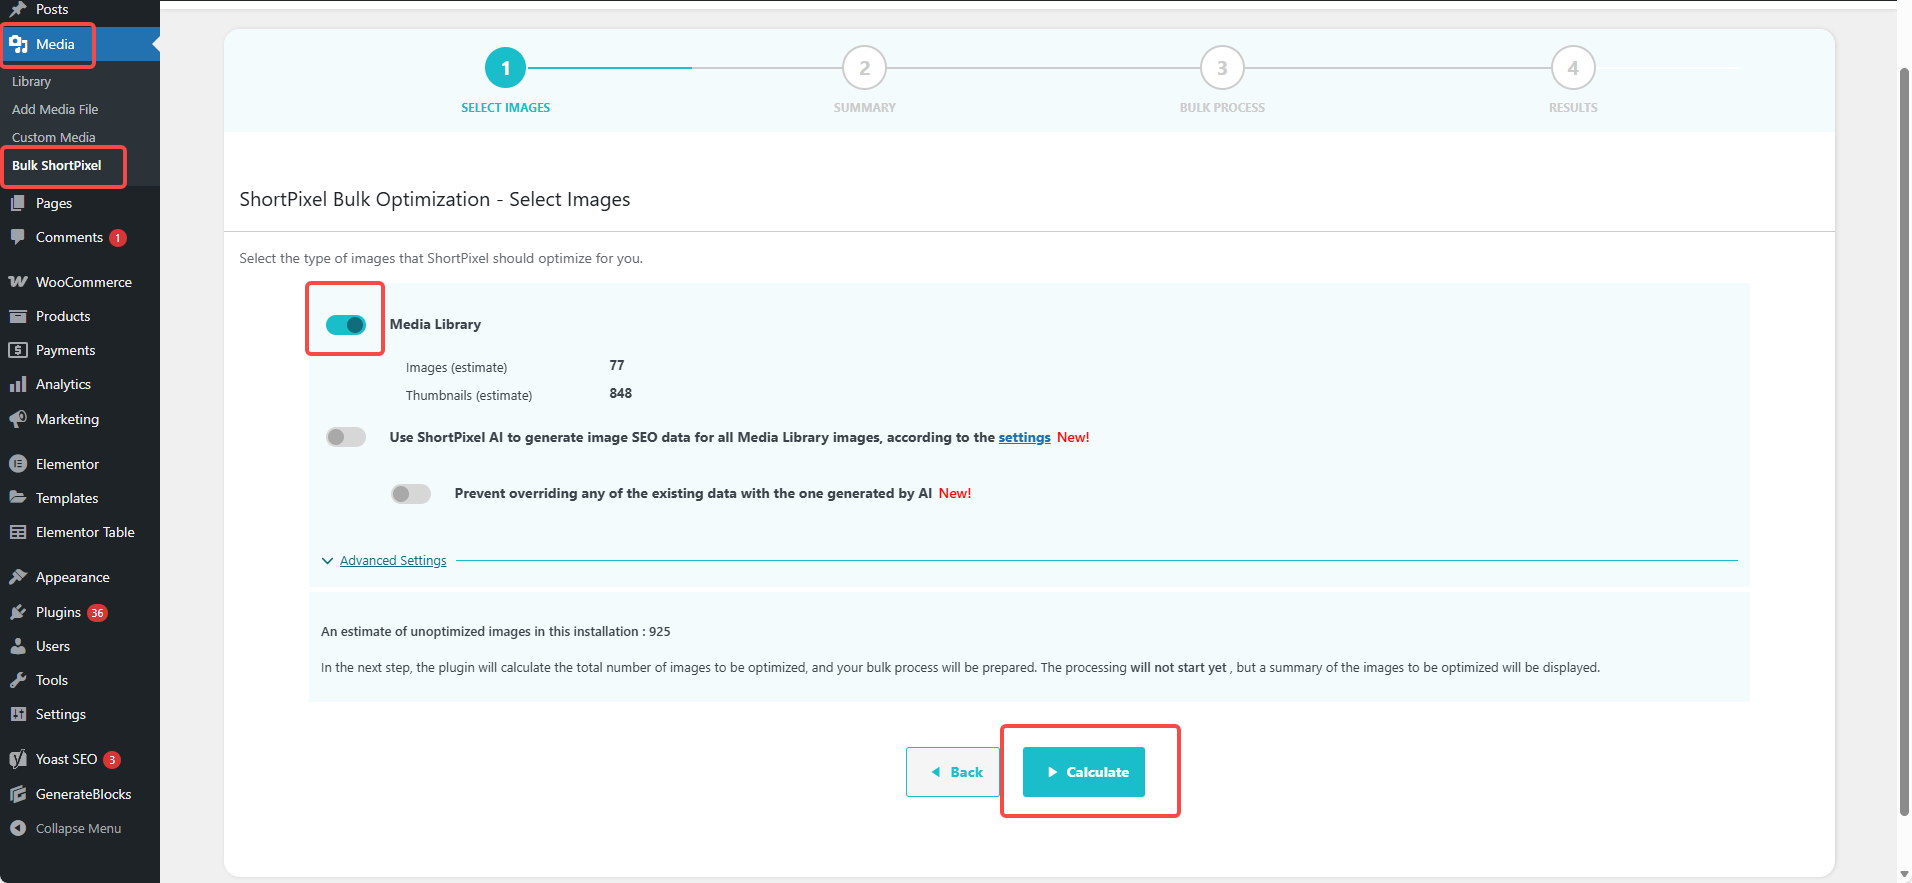Click the Payments dollar icon
Screen dimensions: 1912x883
pos(18,350)
